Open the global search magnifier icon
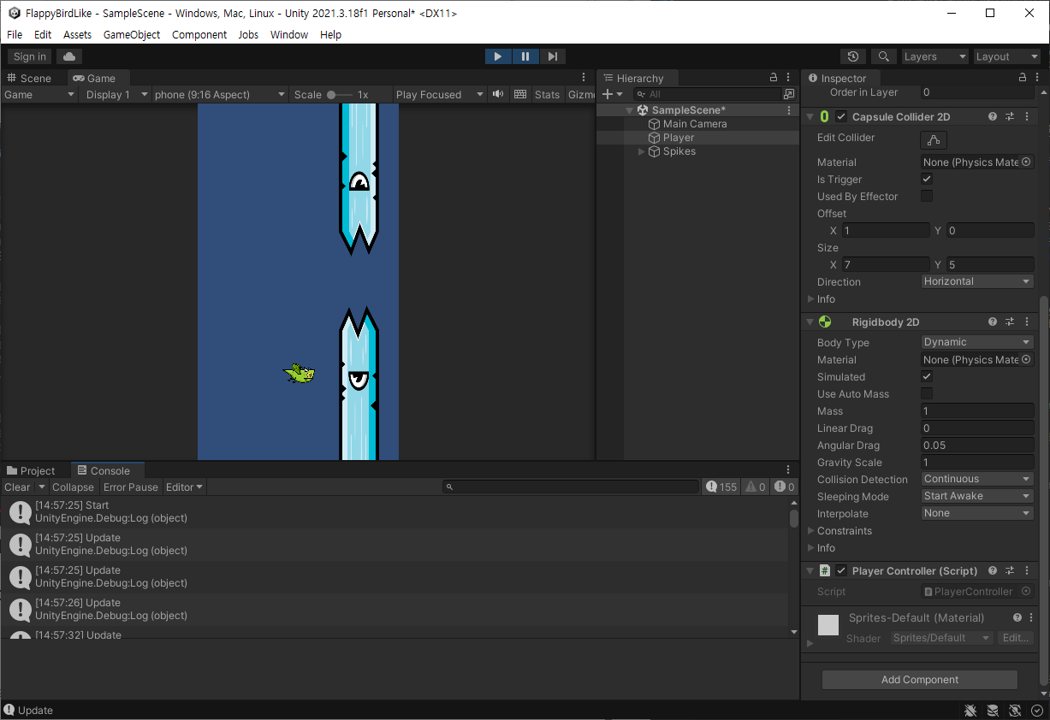1050x720 pixels. [x=883, y=56]
